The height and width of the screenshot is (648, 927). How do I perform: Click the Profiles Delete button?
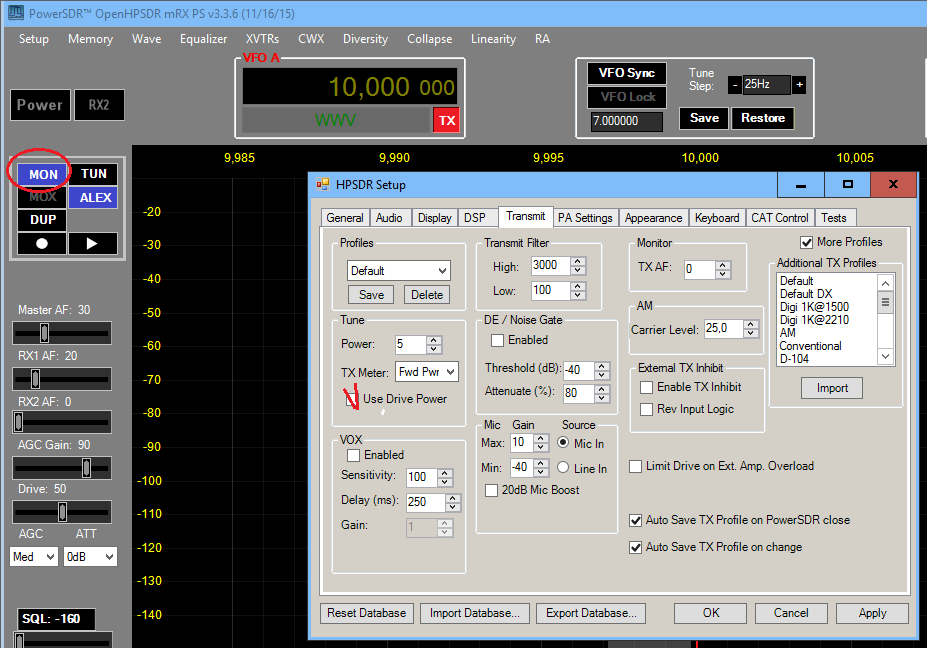[x=427, y=295]
